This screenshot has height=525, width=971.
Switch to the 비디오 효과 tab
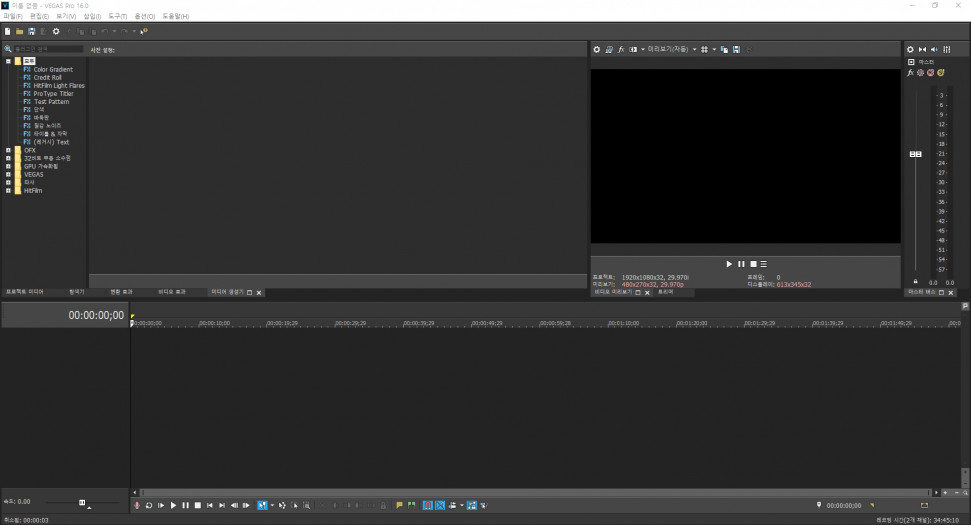click(x=172, y=292)
